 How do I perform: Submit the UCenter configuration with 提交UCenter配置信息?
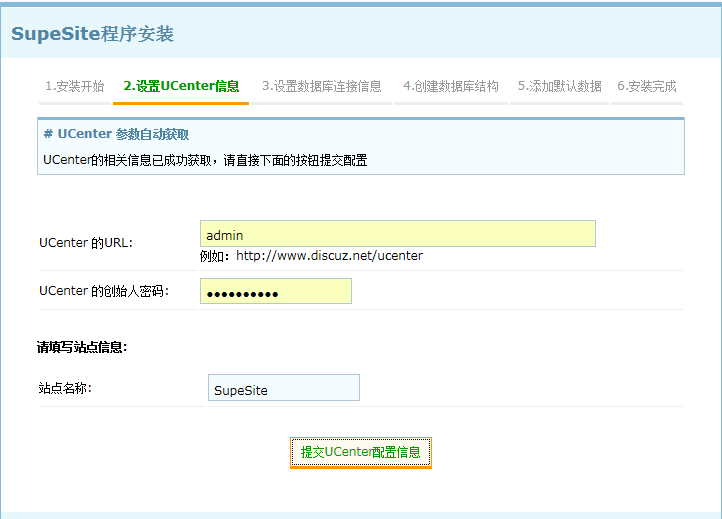click(361, 452)
